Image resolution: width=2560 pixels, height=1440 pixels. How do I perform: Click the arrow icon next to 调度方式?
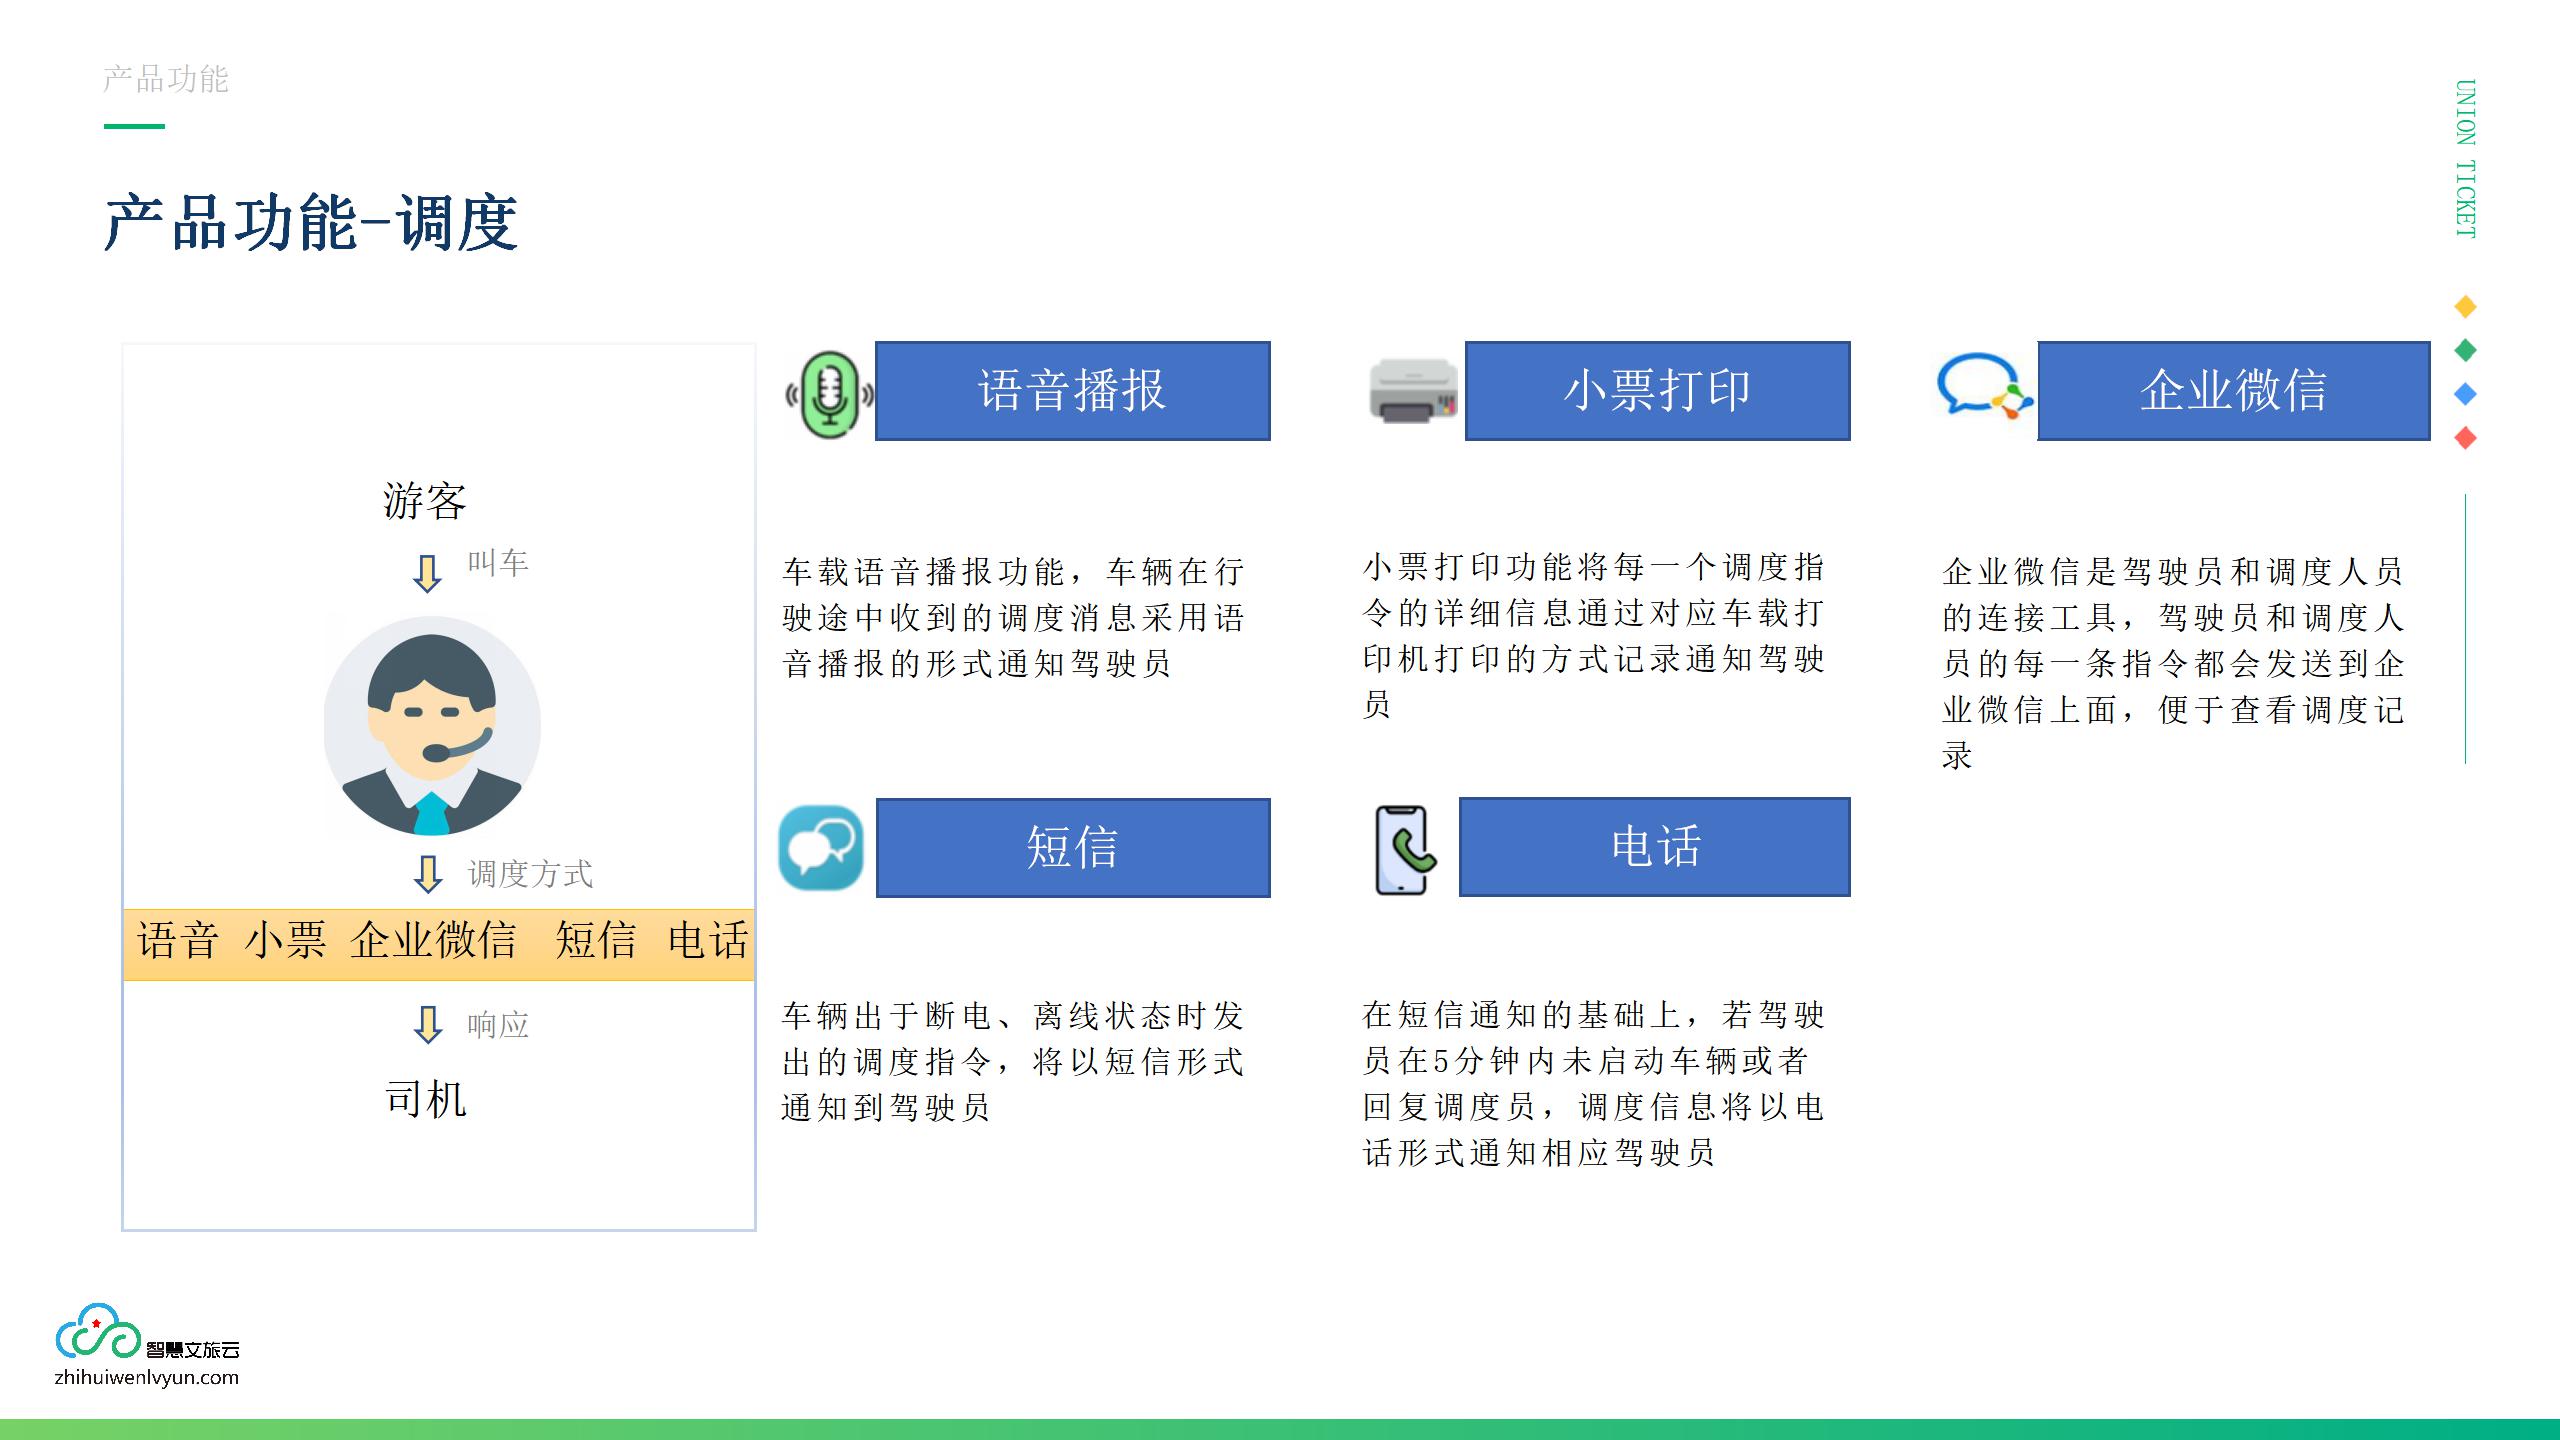[x=428, y=874]
